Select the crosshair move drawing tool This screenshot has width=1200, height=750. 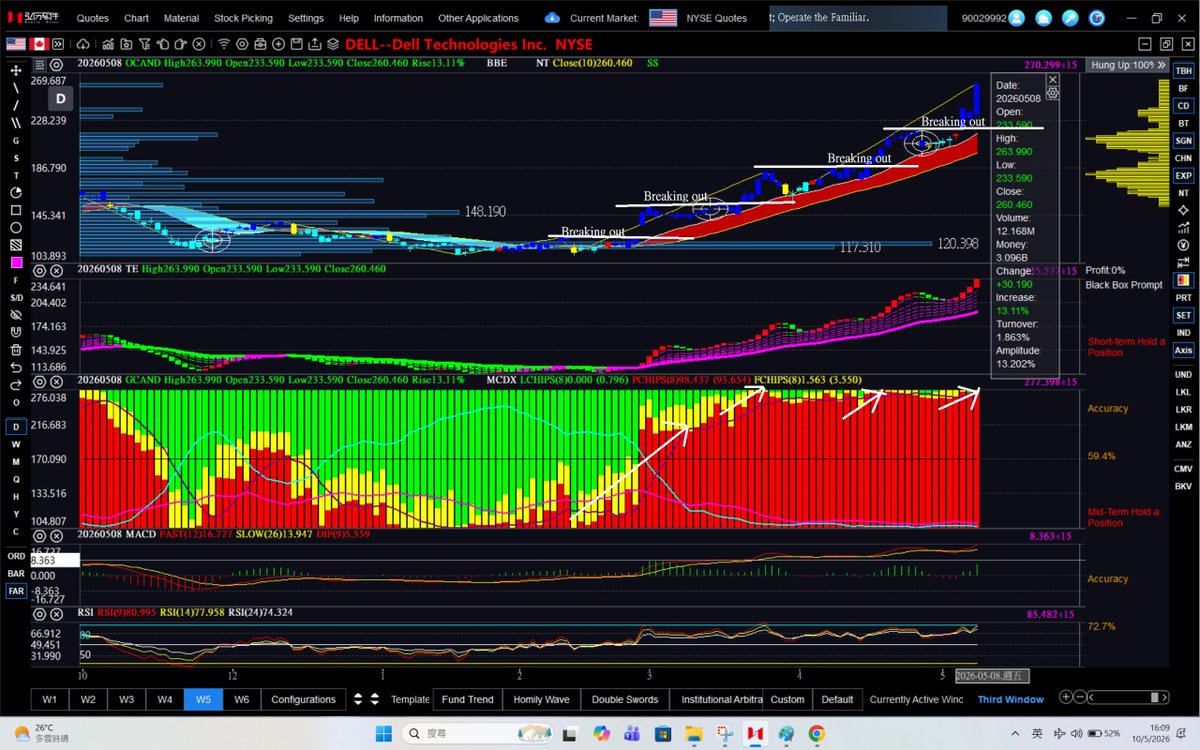16,70
